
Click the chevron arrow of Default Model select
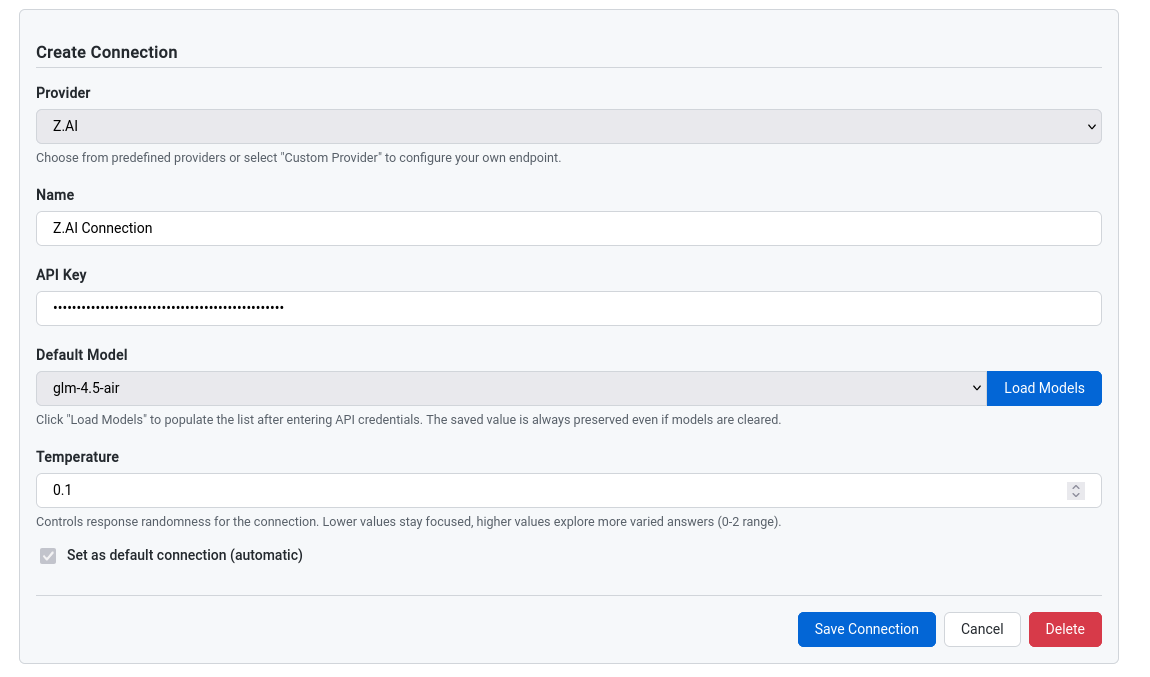[x=977, y=388]
